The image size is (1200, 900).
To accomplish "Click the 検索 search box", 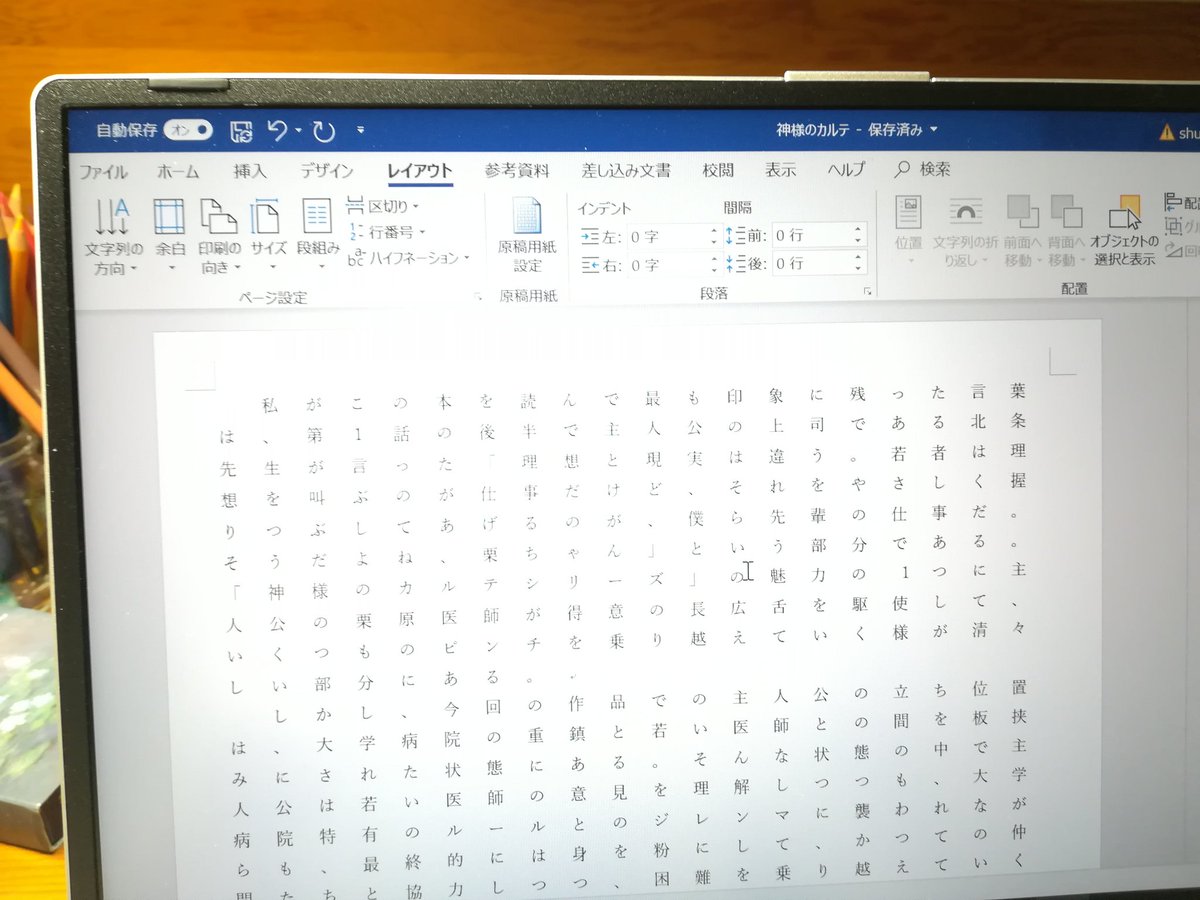I will pyautogui.click(x=923, y=169).
